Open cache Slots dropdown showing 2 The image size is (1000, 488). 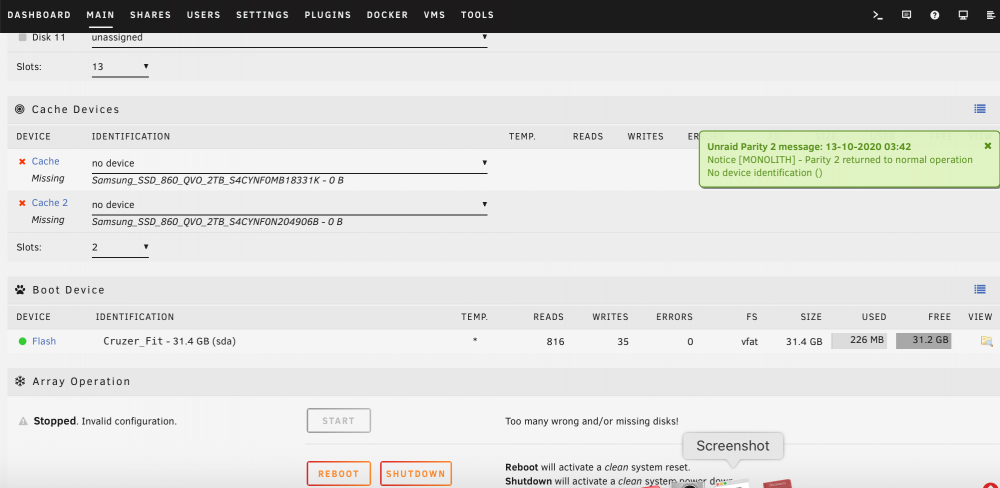(x=121, y=247)
